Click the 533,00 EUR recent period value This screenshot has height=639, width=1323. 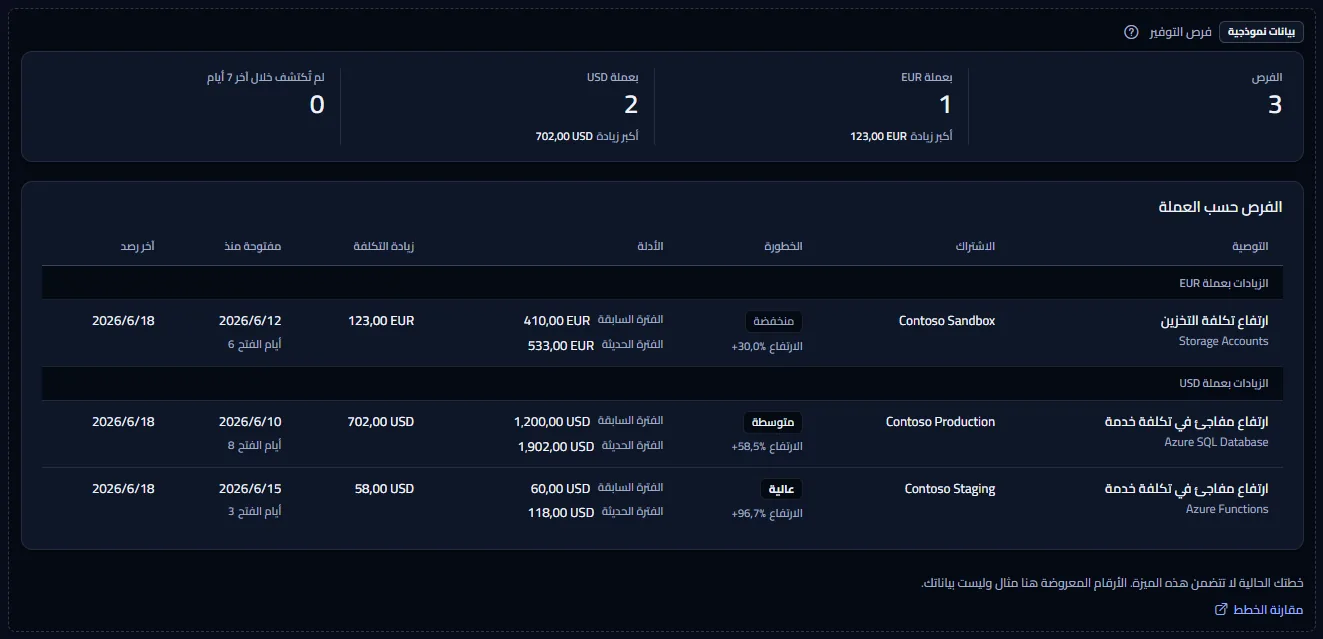pos(560,346)
